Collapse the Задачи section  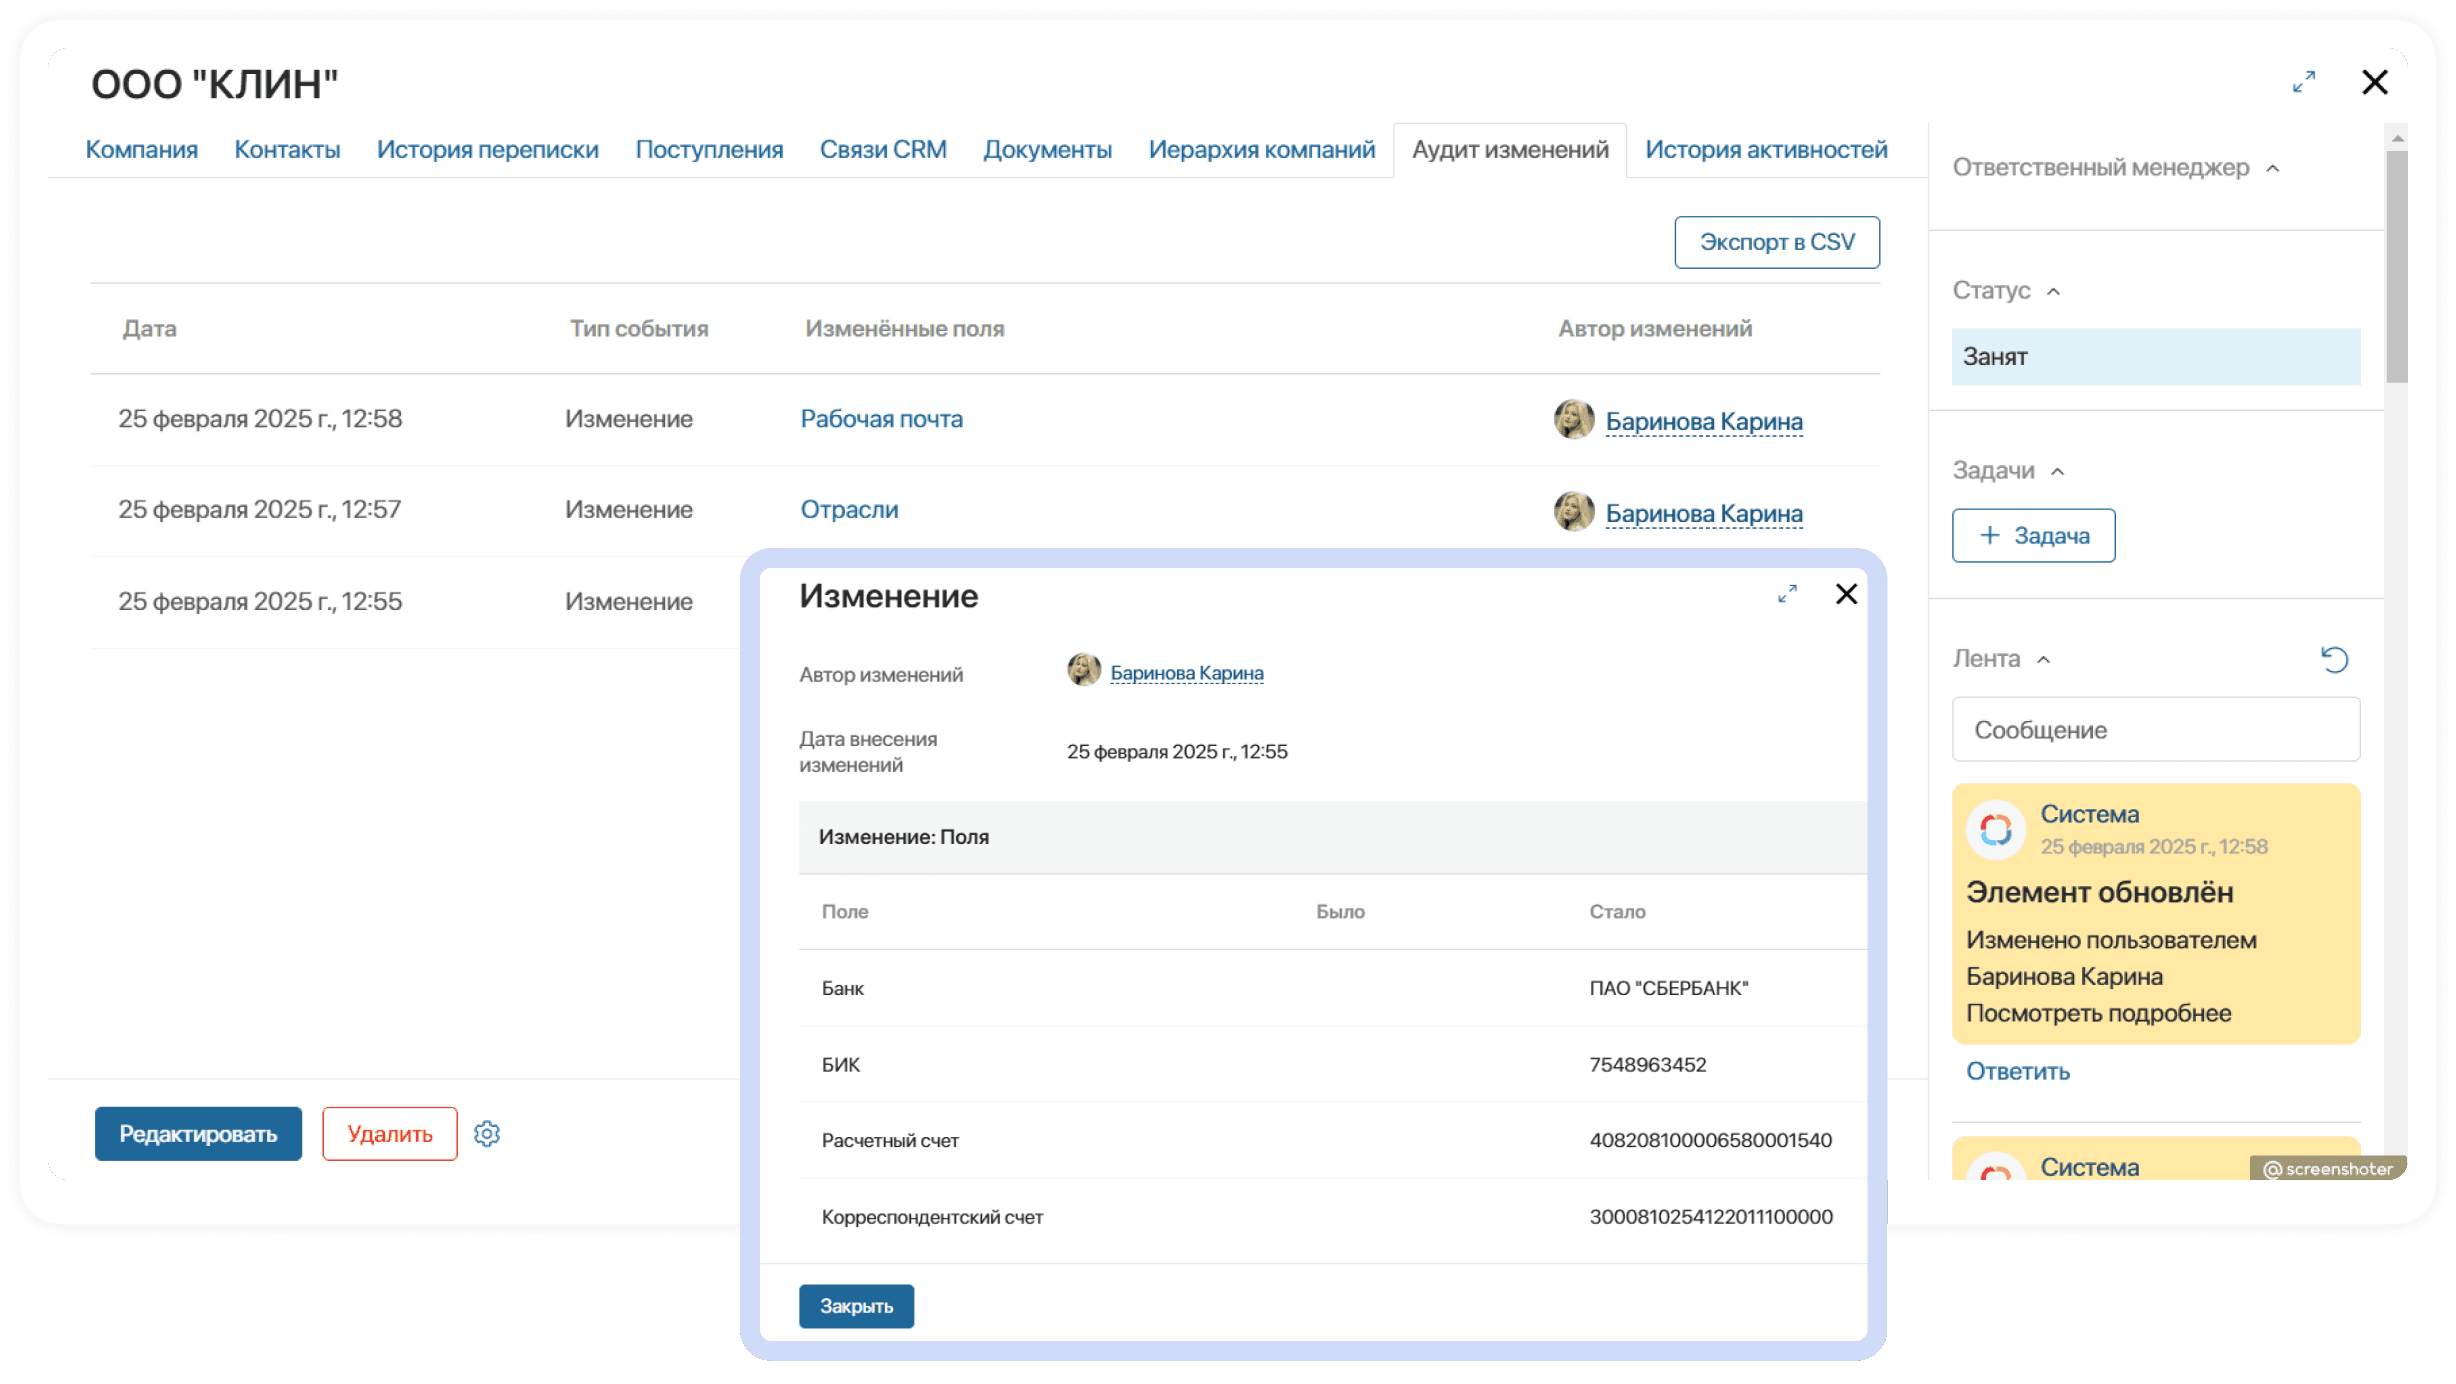[x=2058, y=472]
